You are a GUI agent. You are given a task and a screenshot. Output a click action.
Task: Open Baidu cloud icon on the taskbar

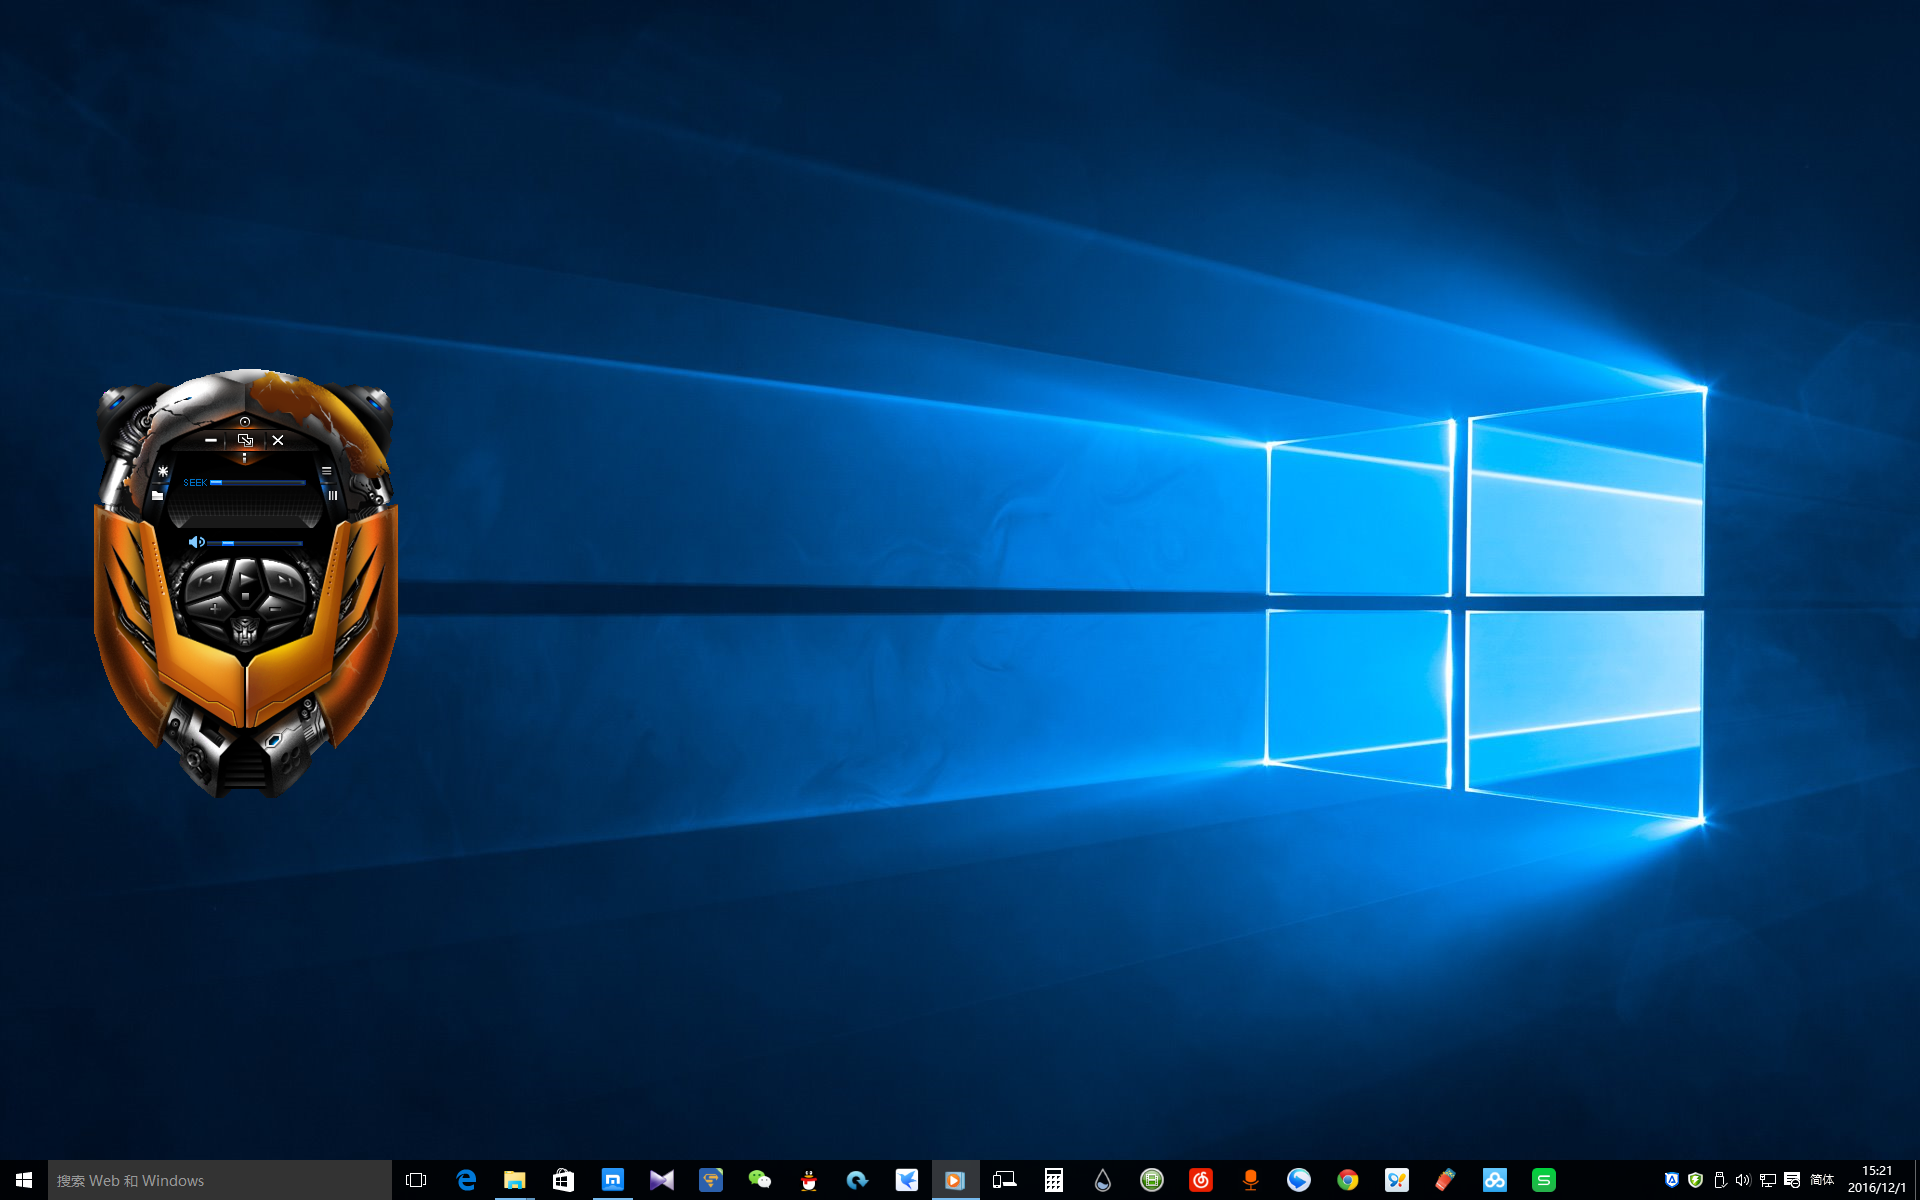point(1495,1180)
